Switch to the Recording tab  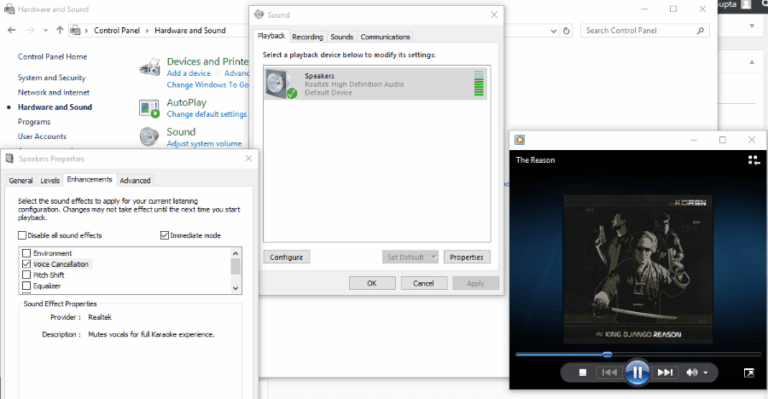pos(308,37)
